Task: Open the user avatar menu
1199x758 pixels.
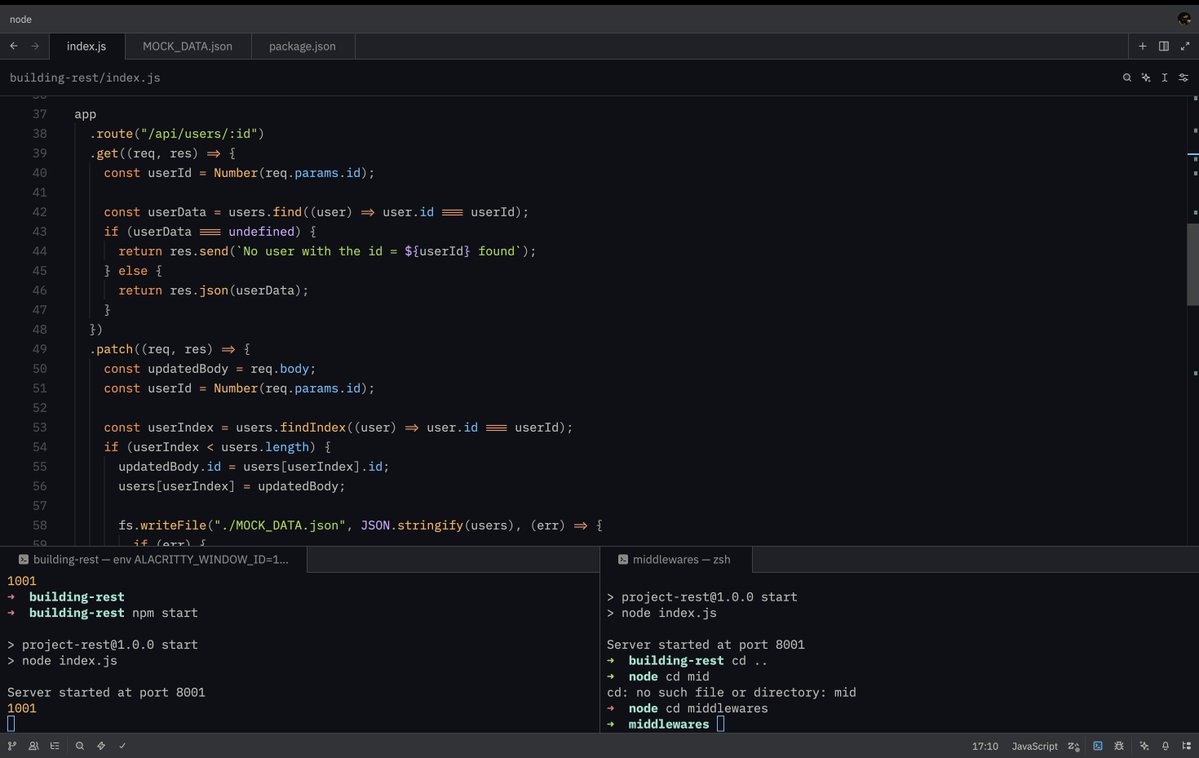Action: pyautogui.click(x=1184, y=18)
